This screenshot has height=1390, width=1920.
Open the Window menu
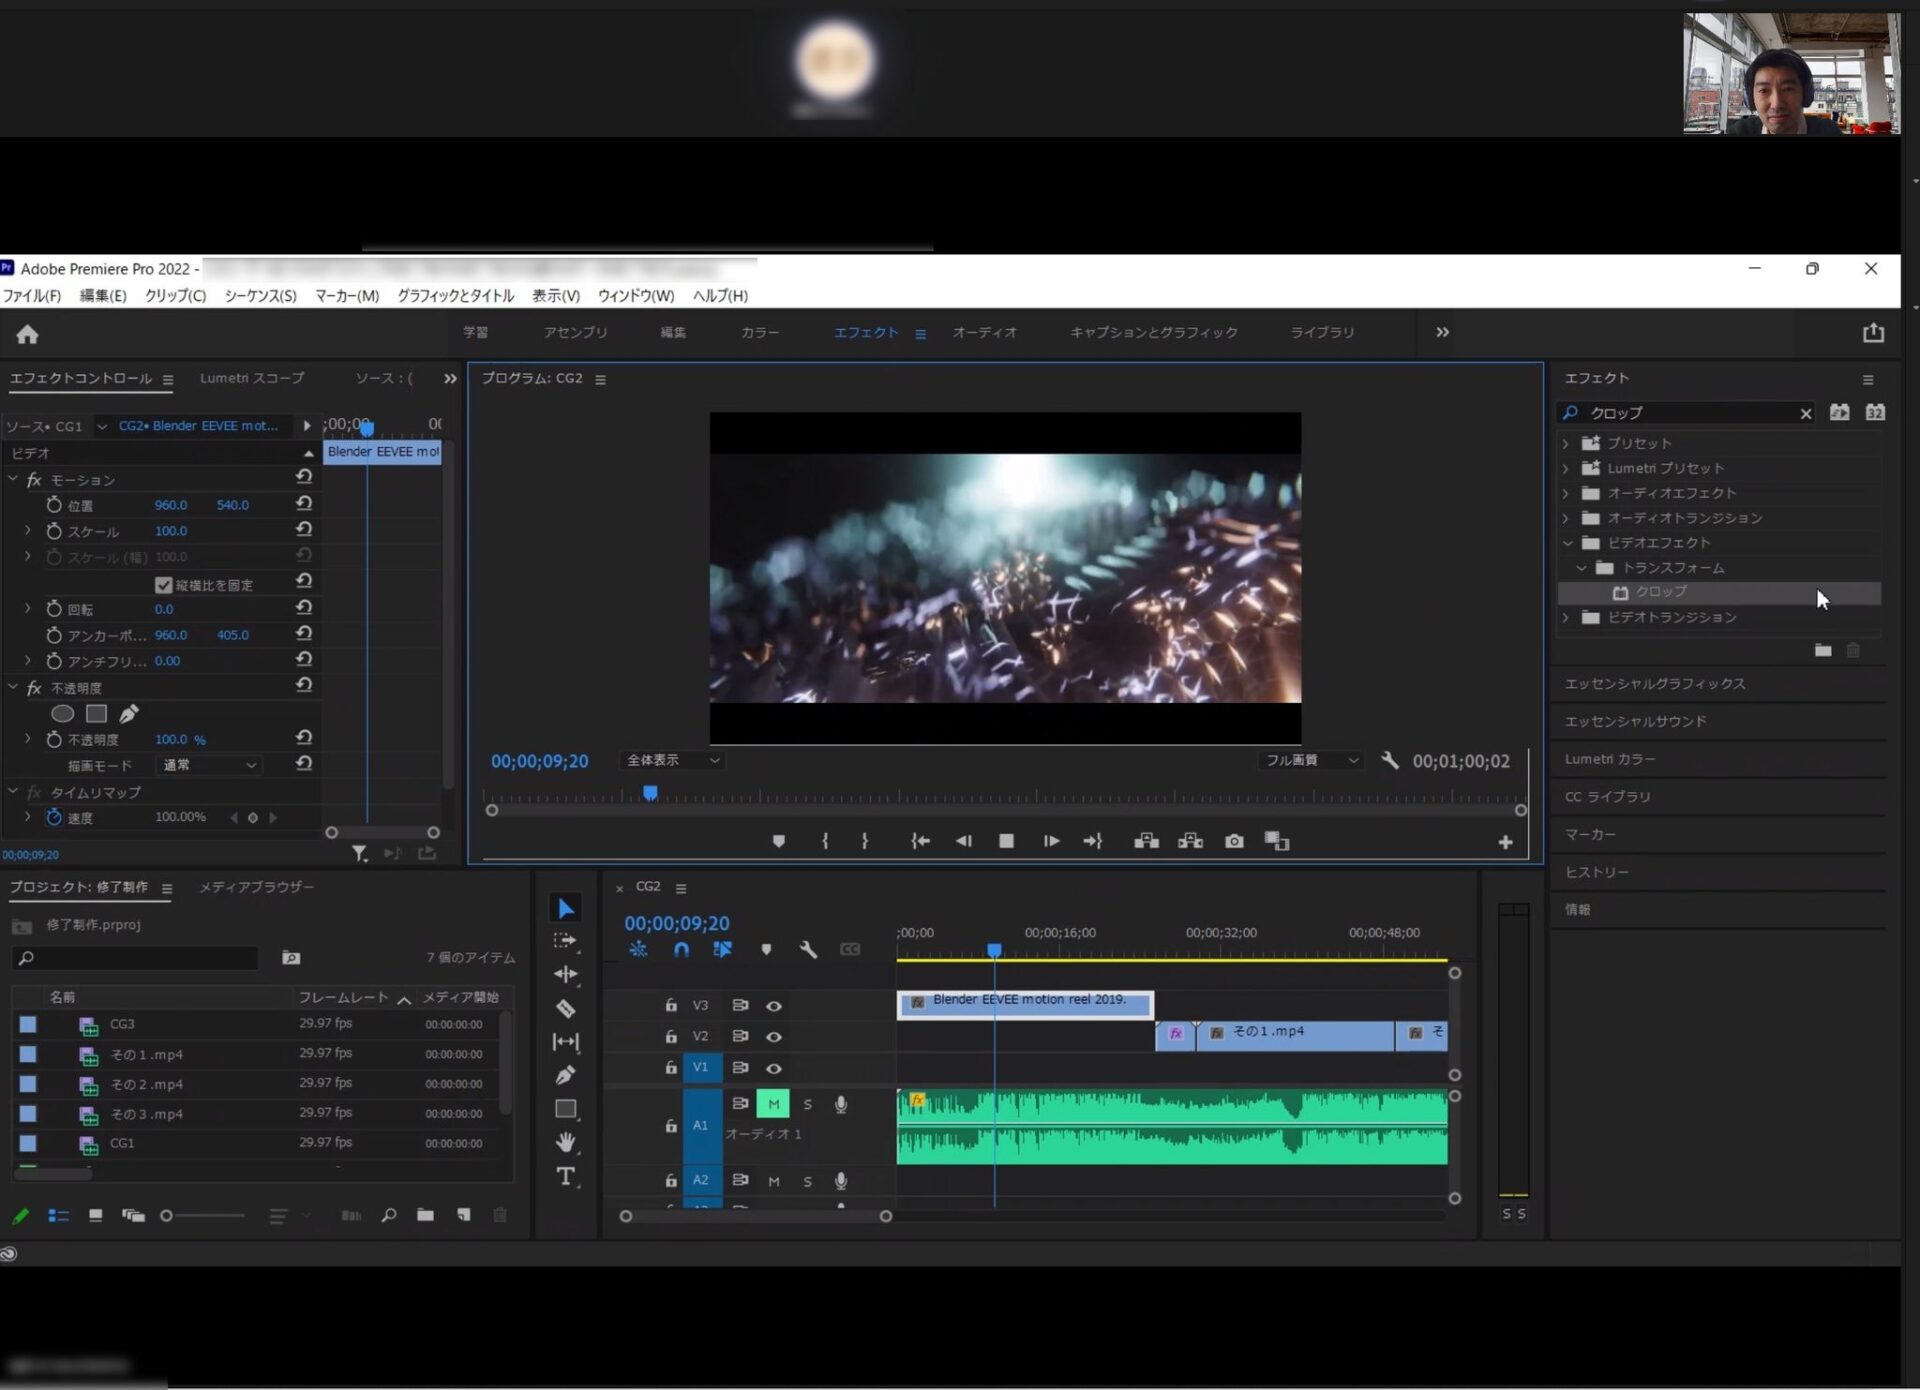pyautogui.click(x=635, y=296)
